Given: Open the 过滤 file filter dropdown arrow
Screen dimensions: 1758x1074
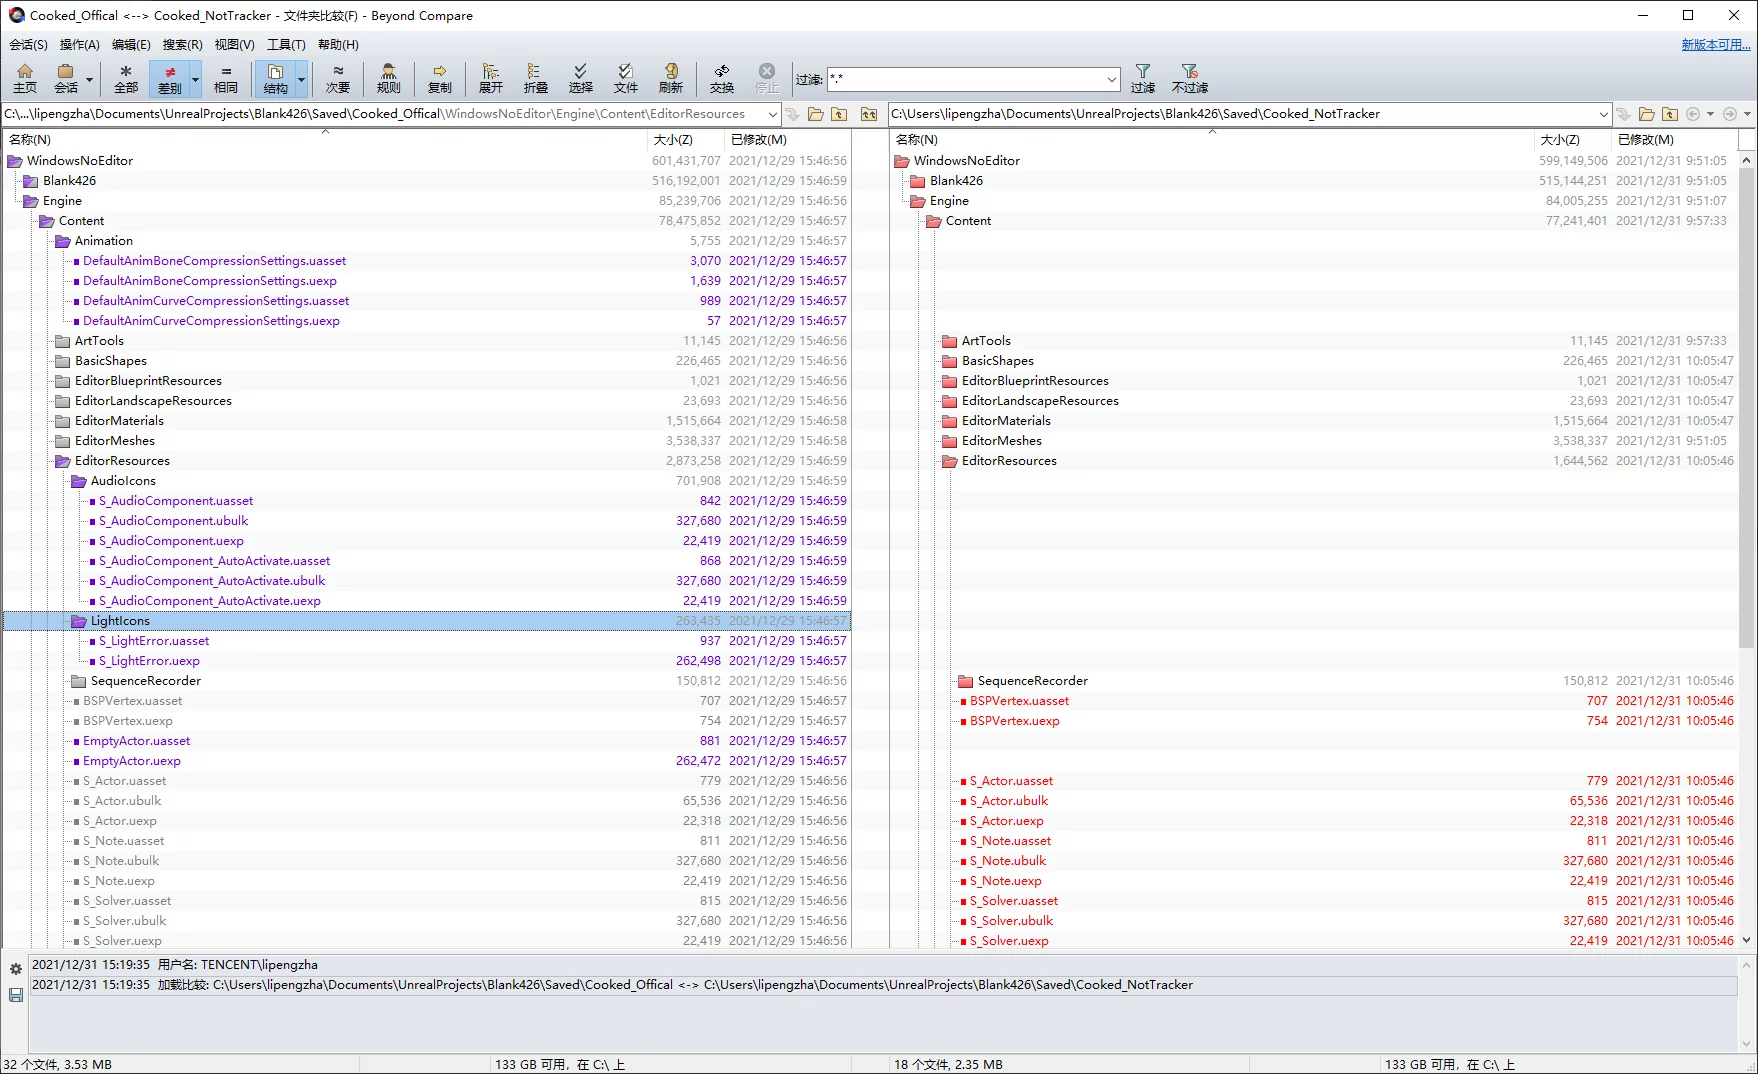Looking at the screenshot, I should pyautogui.click(x=1111, y=79).
